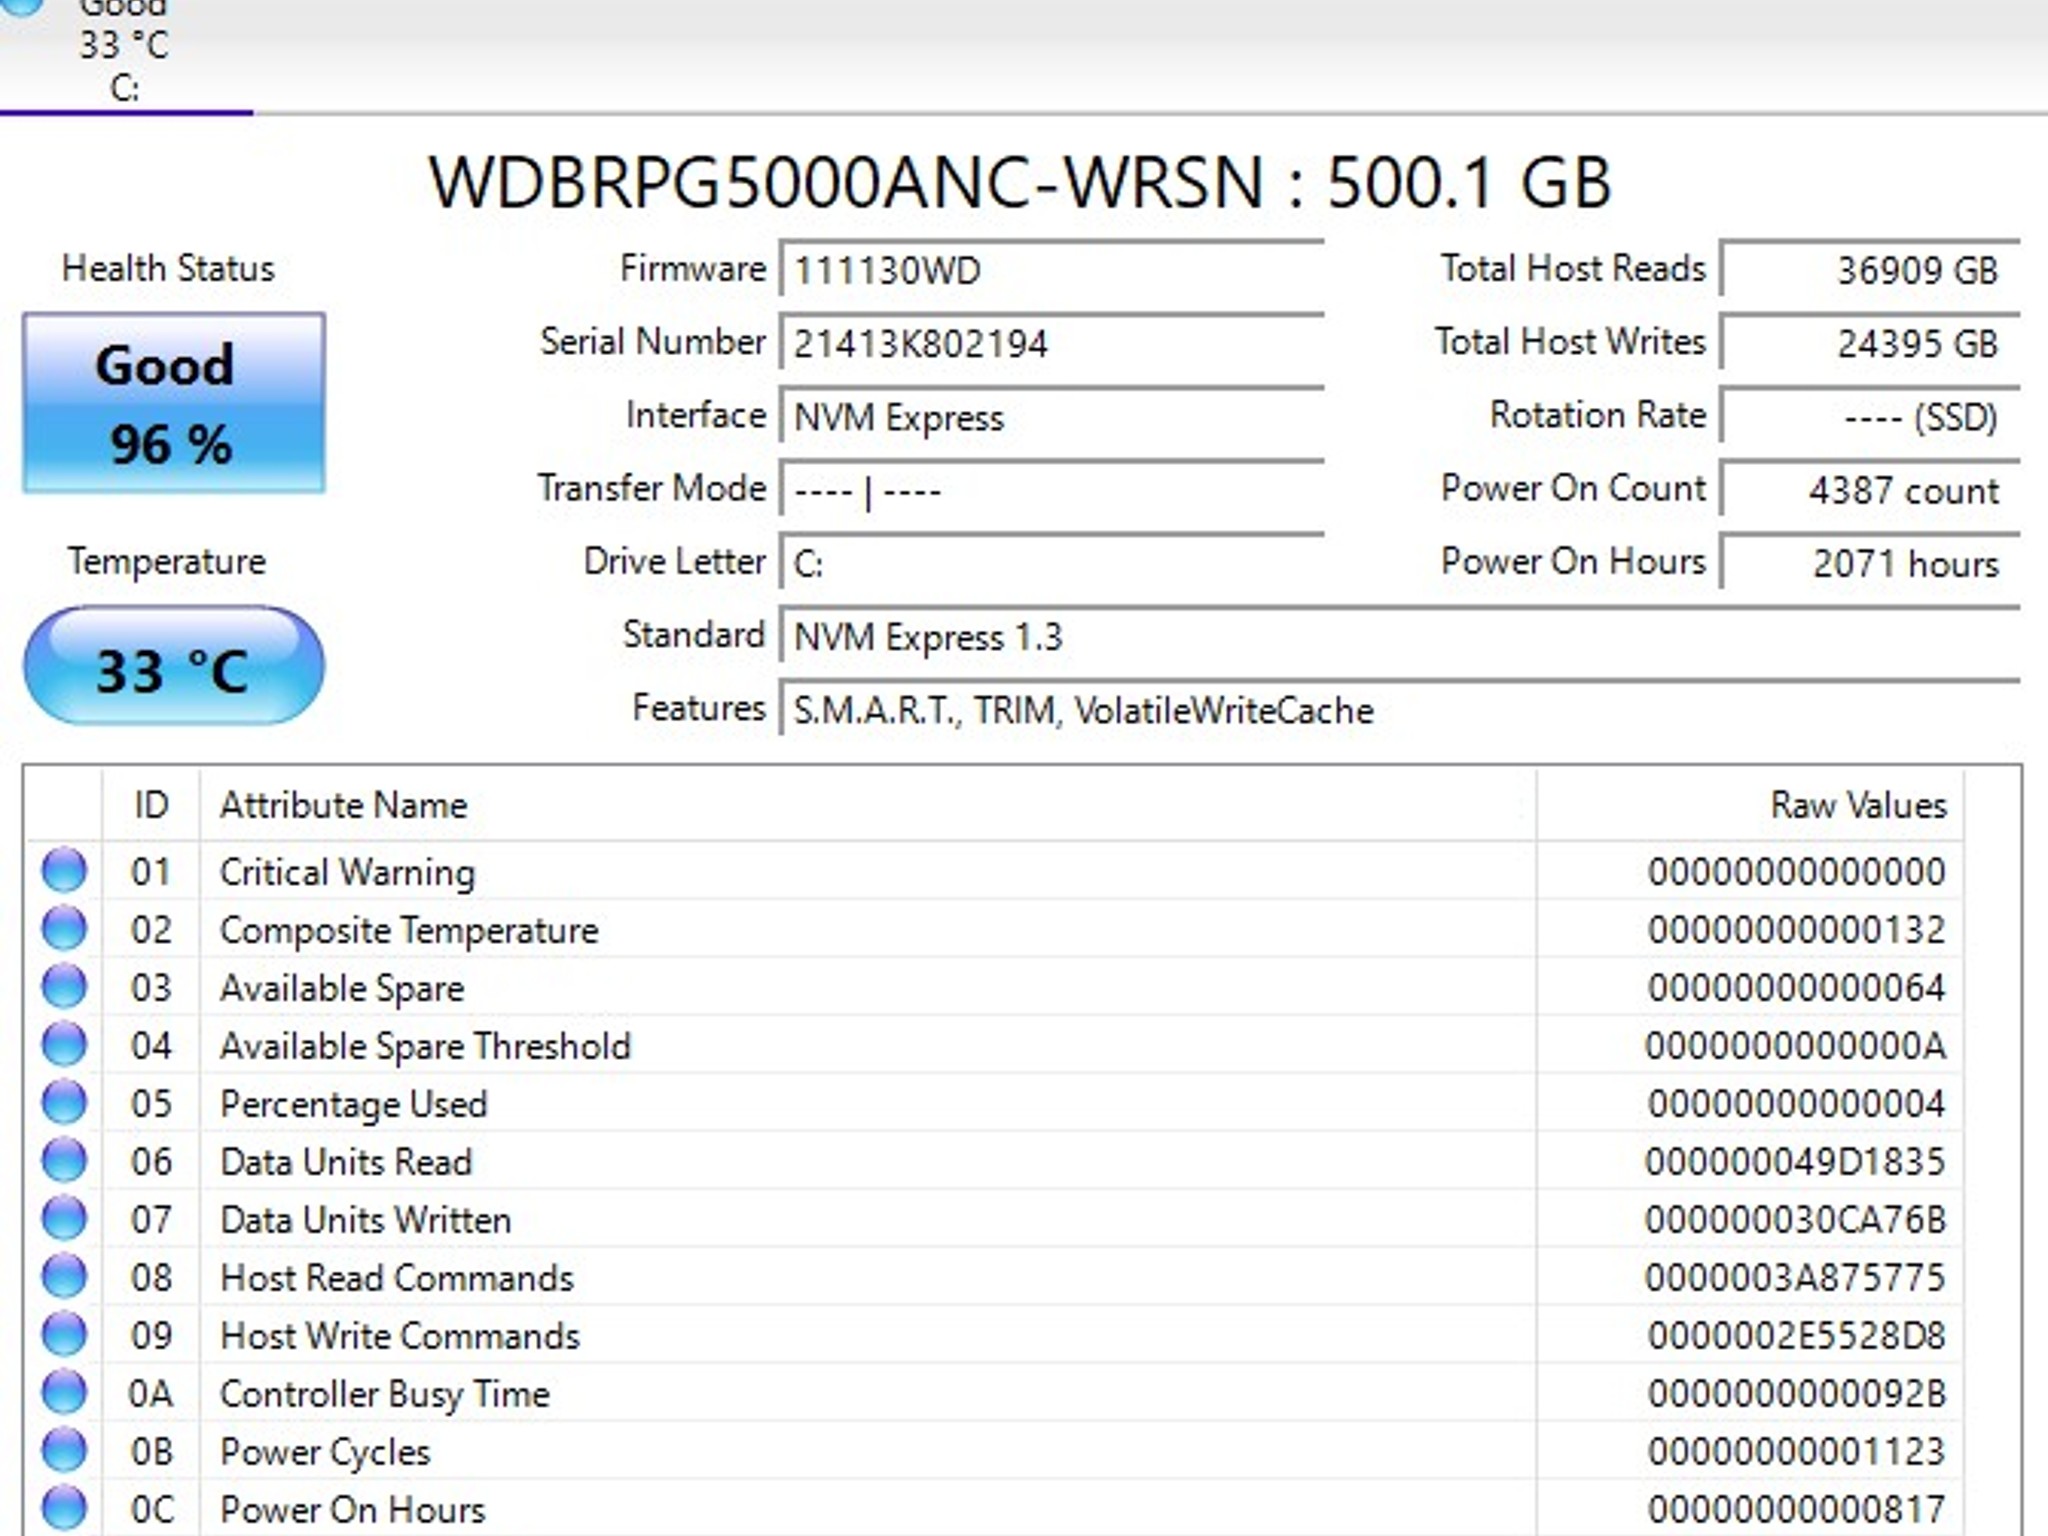Viewport: 2048px width, 1536px height.
Task: Select the Percentage Used attribute name
Action: pos(353,1104)
